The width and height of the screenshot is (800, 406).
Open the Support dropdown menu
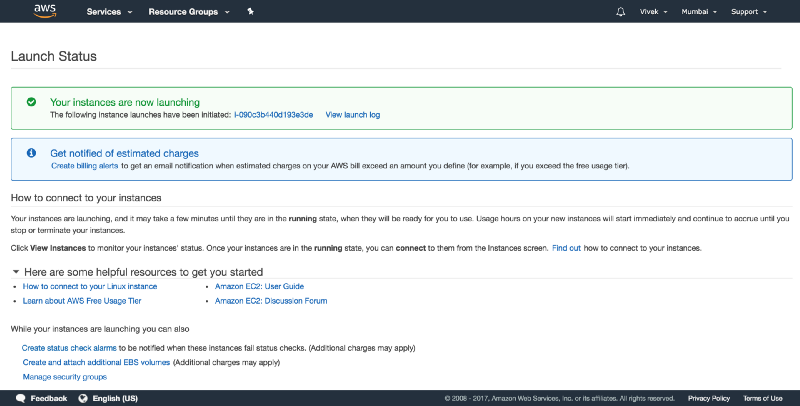(x=748, y=12)
